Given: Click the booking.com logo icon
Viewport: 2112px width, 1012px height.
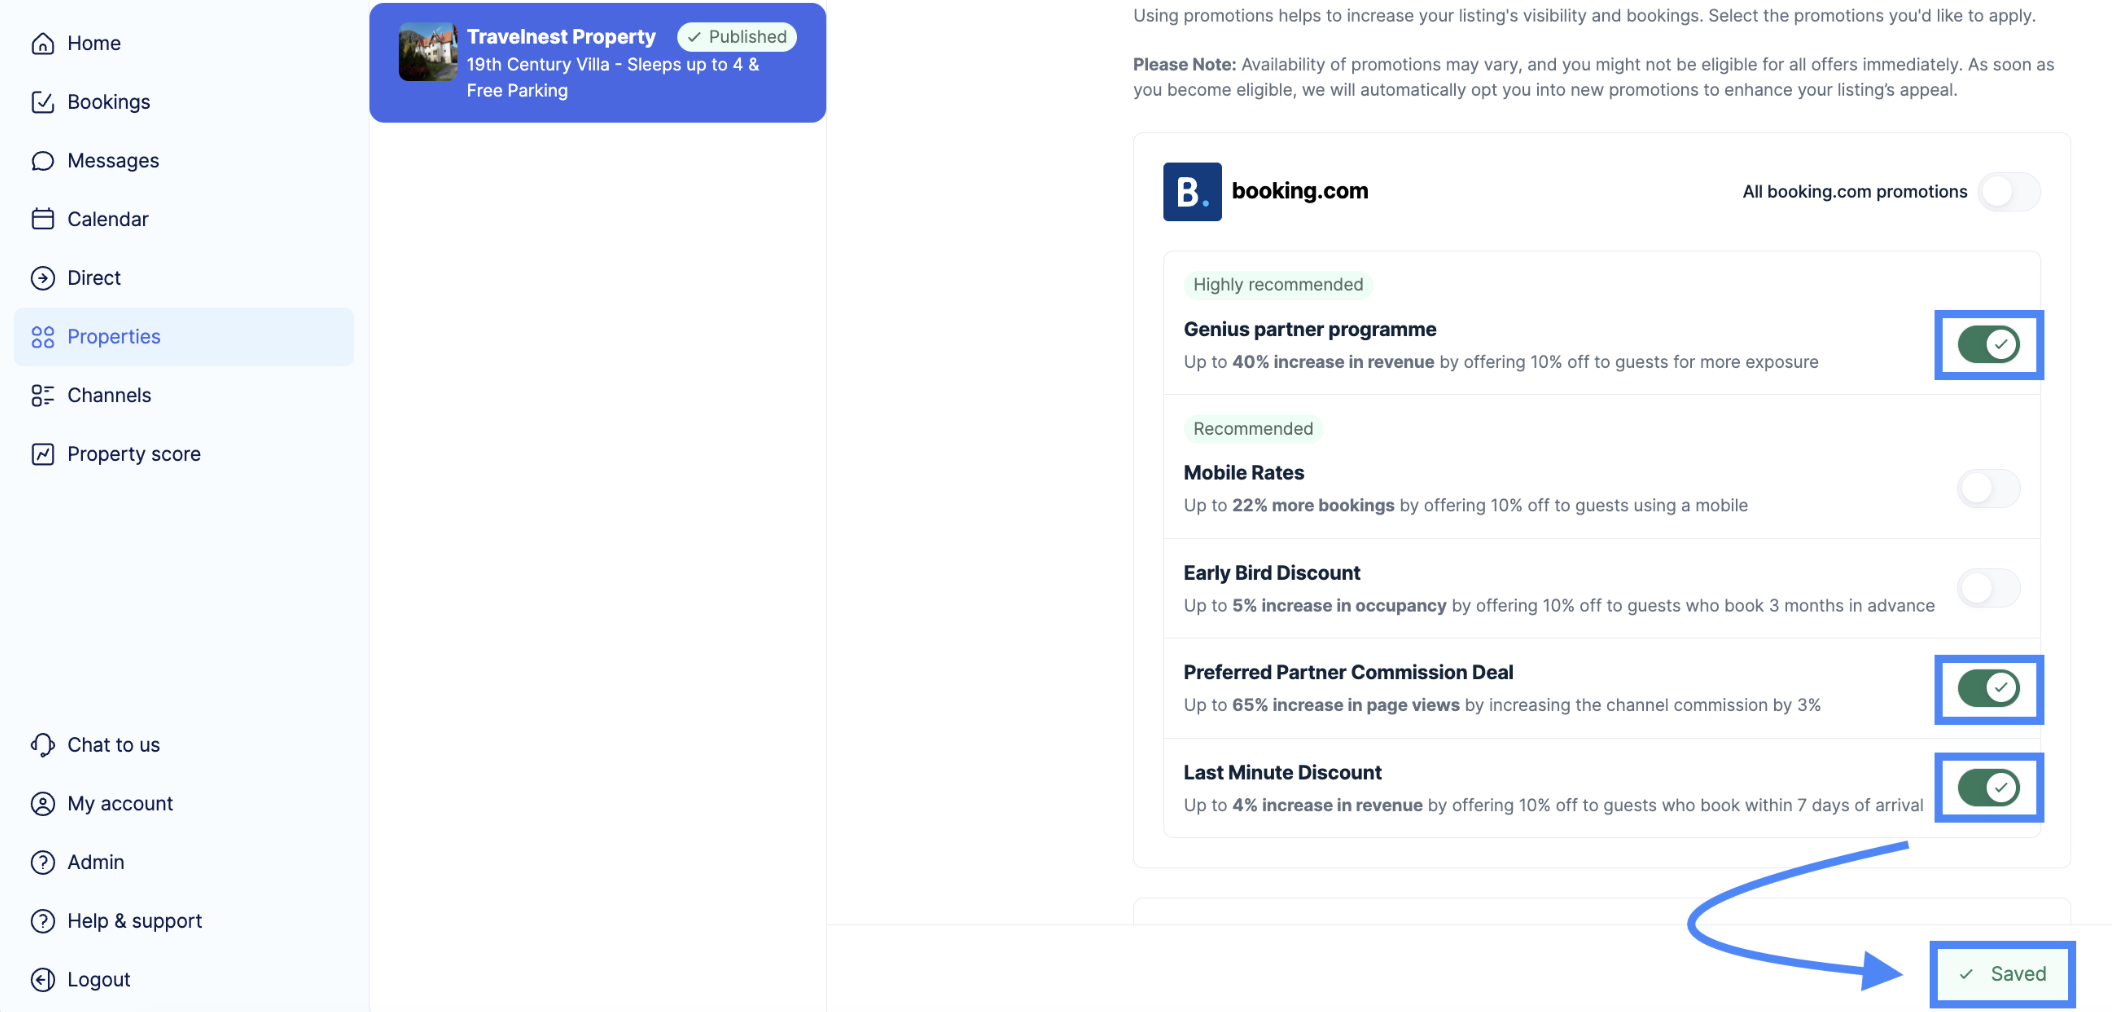Looking at the screenshot, I should click(1191, 191).
